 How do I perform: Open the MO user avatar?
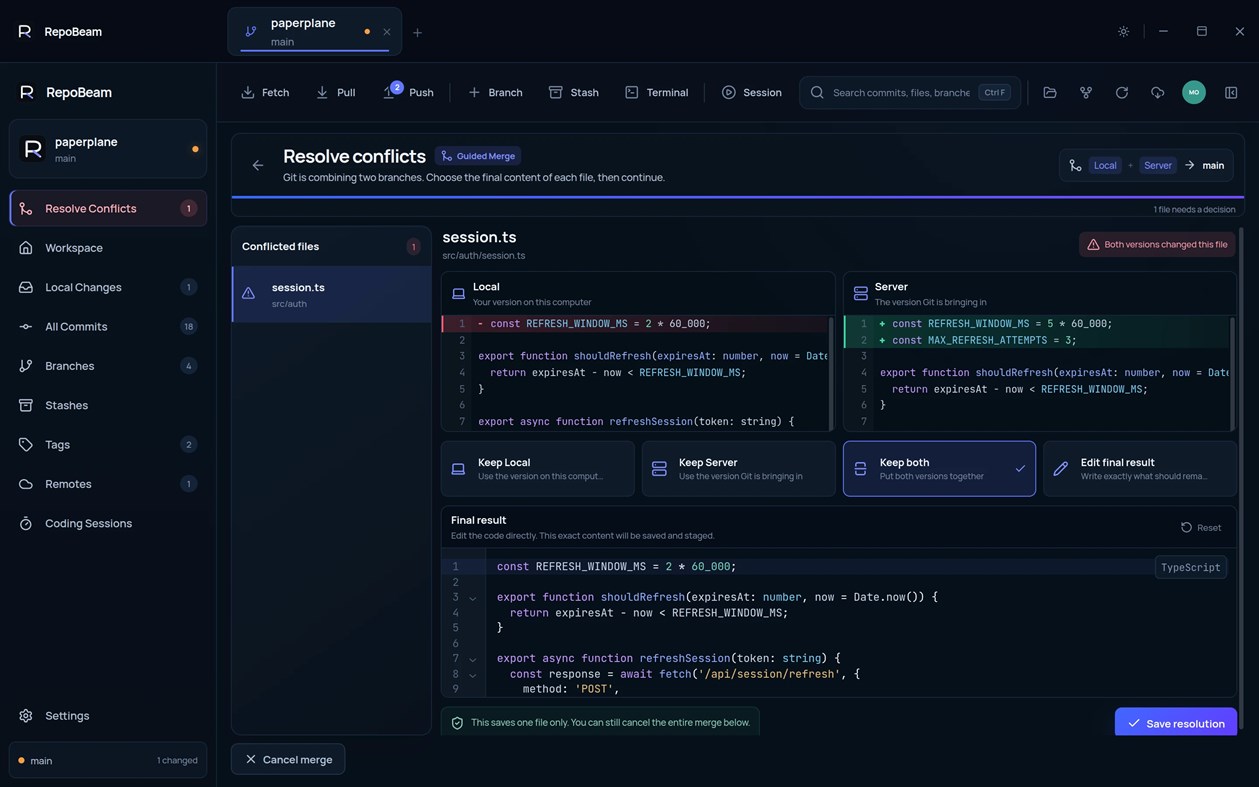click(1193, 92)
